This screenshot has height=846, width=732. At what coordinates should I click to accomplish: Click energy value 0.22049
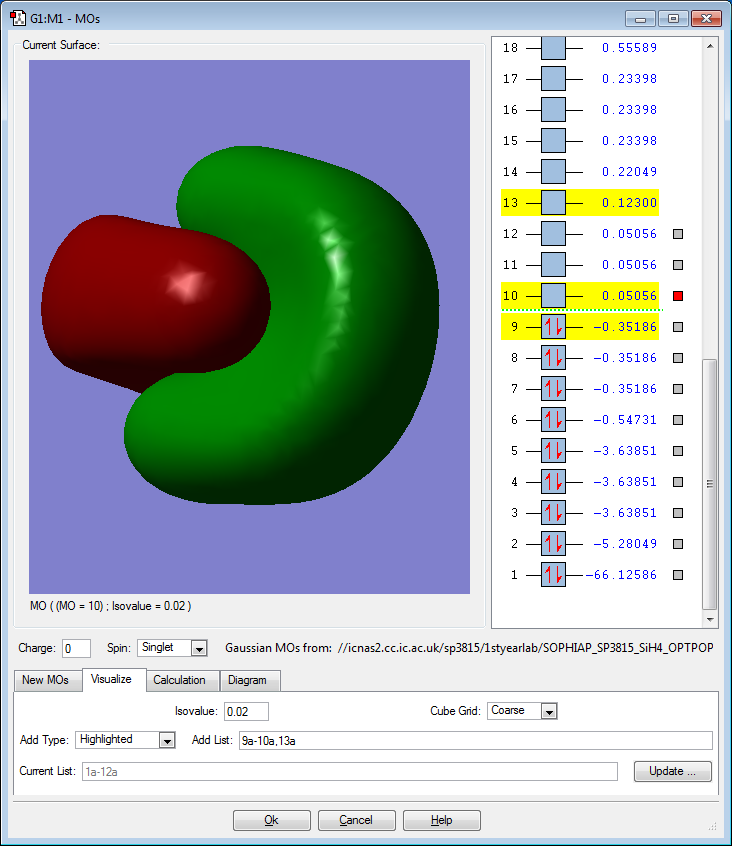click(630, 172)
